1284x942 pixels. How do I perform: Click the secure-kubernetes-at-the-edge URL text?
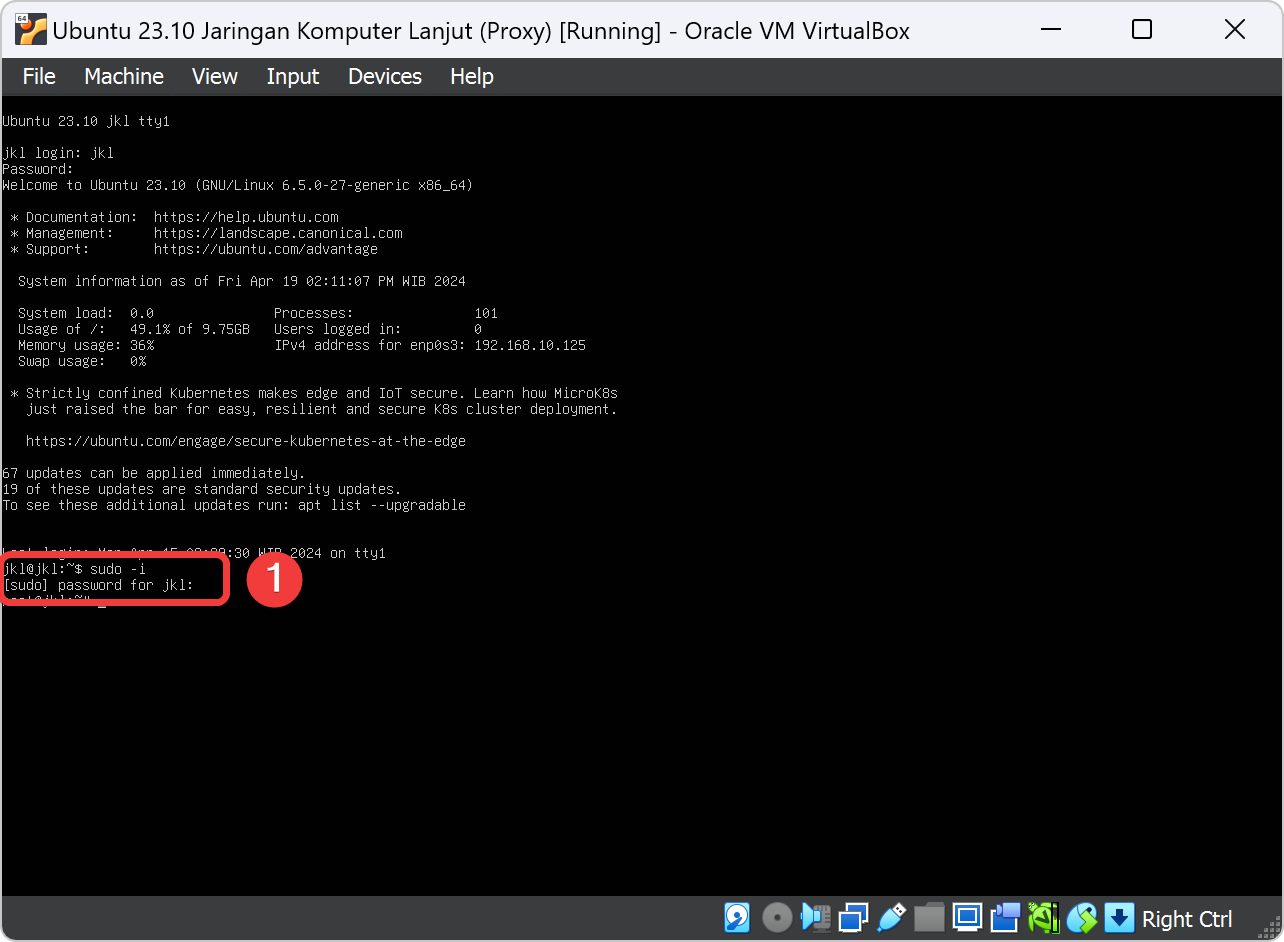[246, 441]
